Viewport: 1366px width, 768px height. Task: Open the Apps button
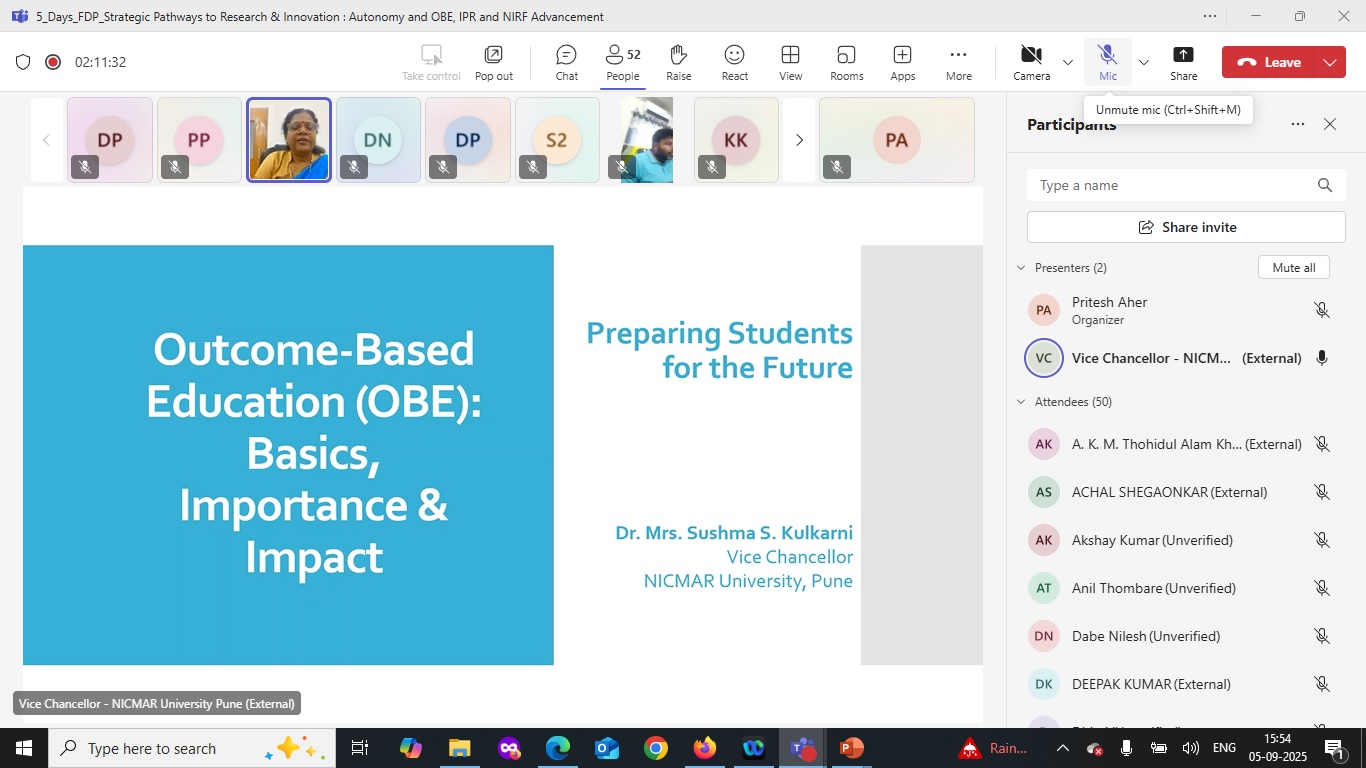(903, 62)
